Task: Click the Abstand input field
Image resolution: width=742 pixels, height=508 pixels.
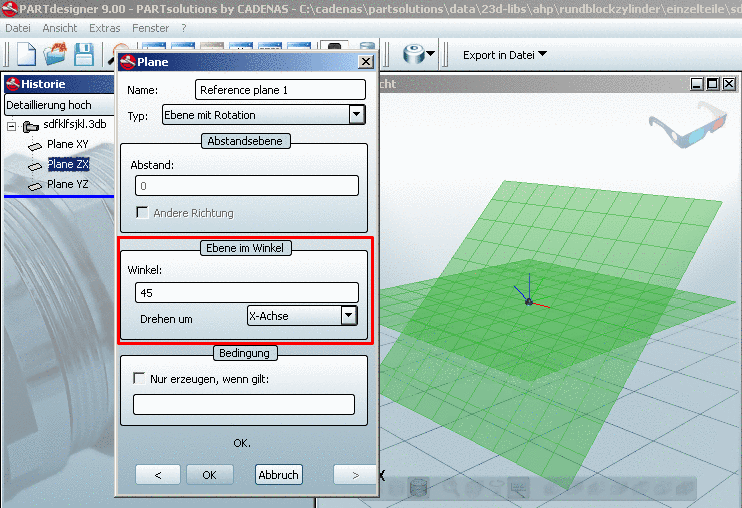Action: pyautogui.click(x=247, y=185)
